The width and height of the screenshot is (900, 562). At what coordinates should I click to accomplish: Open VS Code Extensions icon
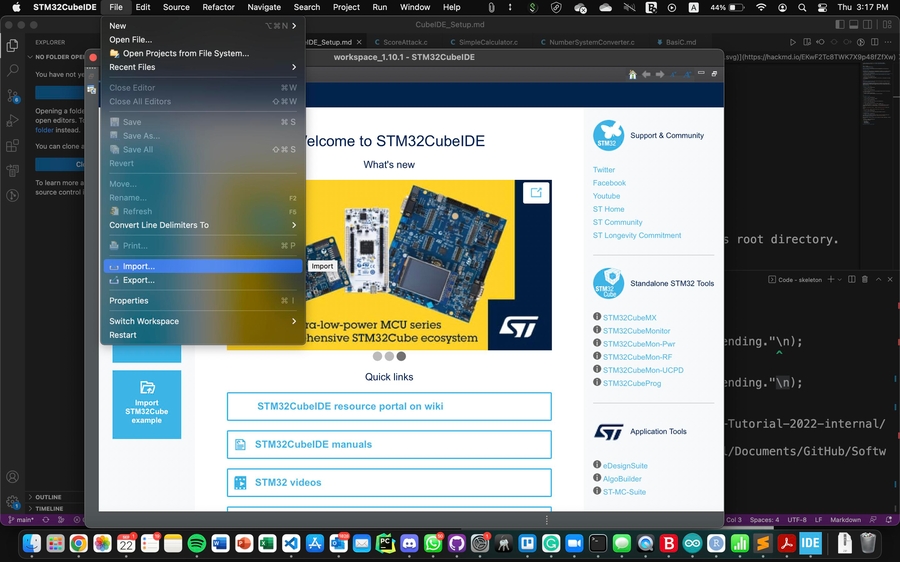(13, 146)
